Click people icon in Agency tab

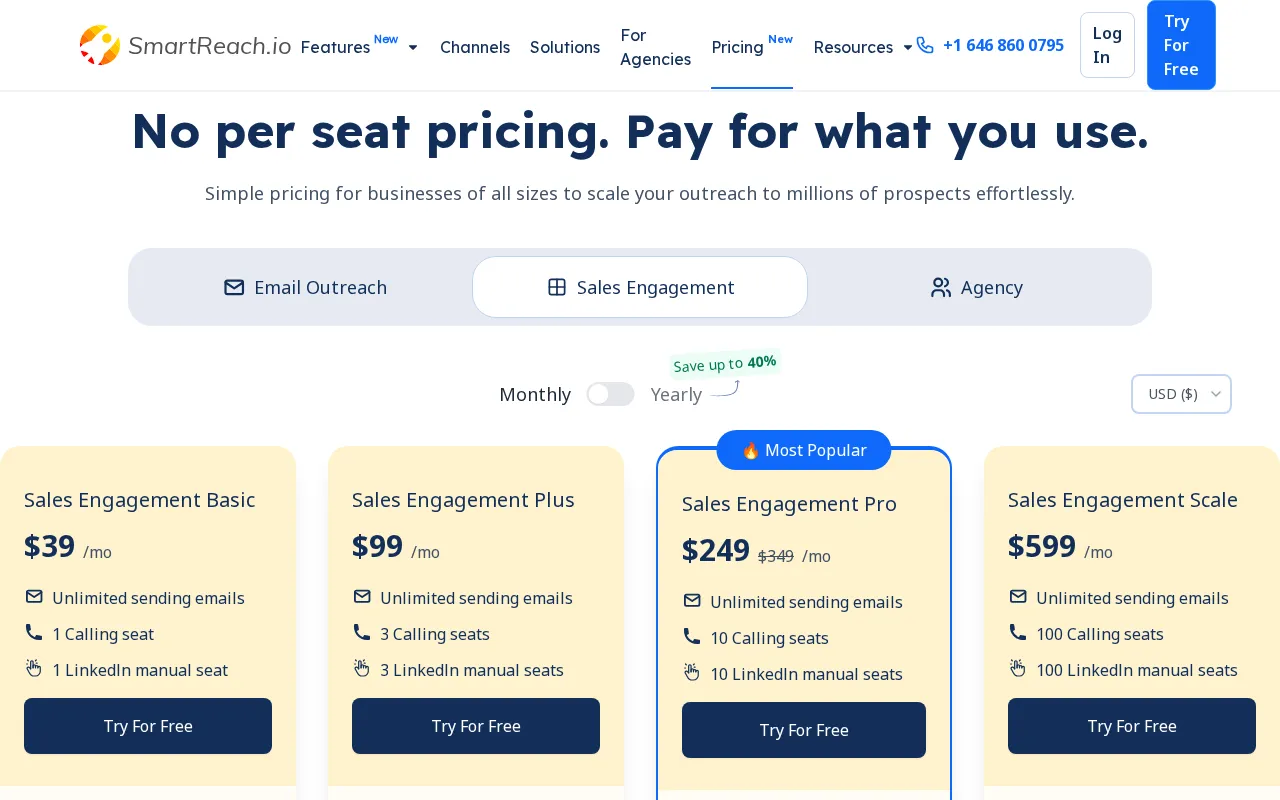click(941, 288)
